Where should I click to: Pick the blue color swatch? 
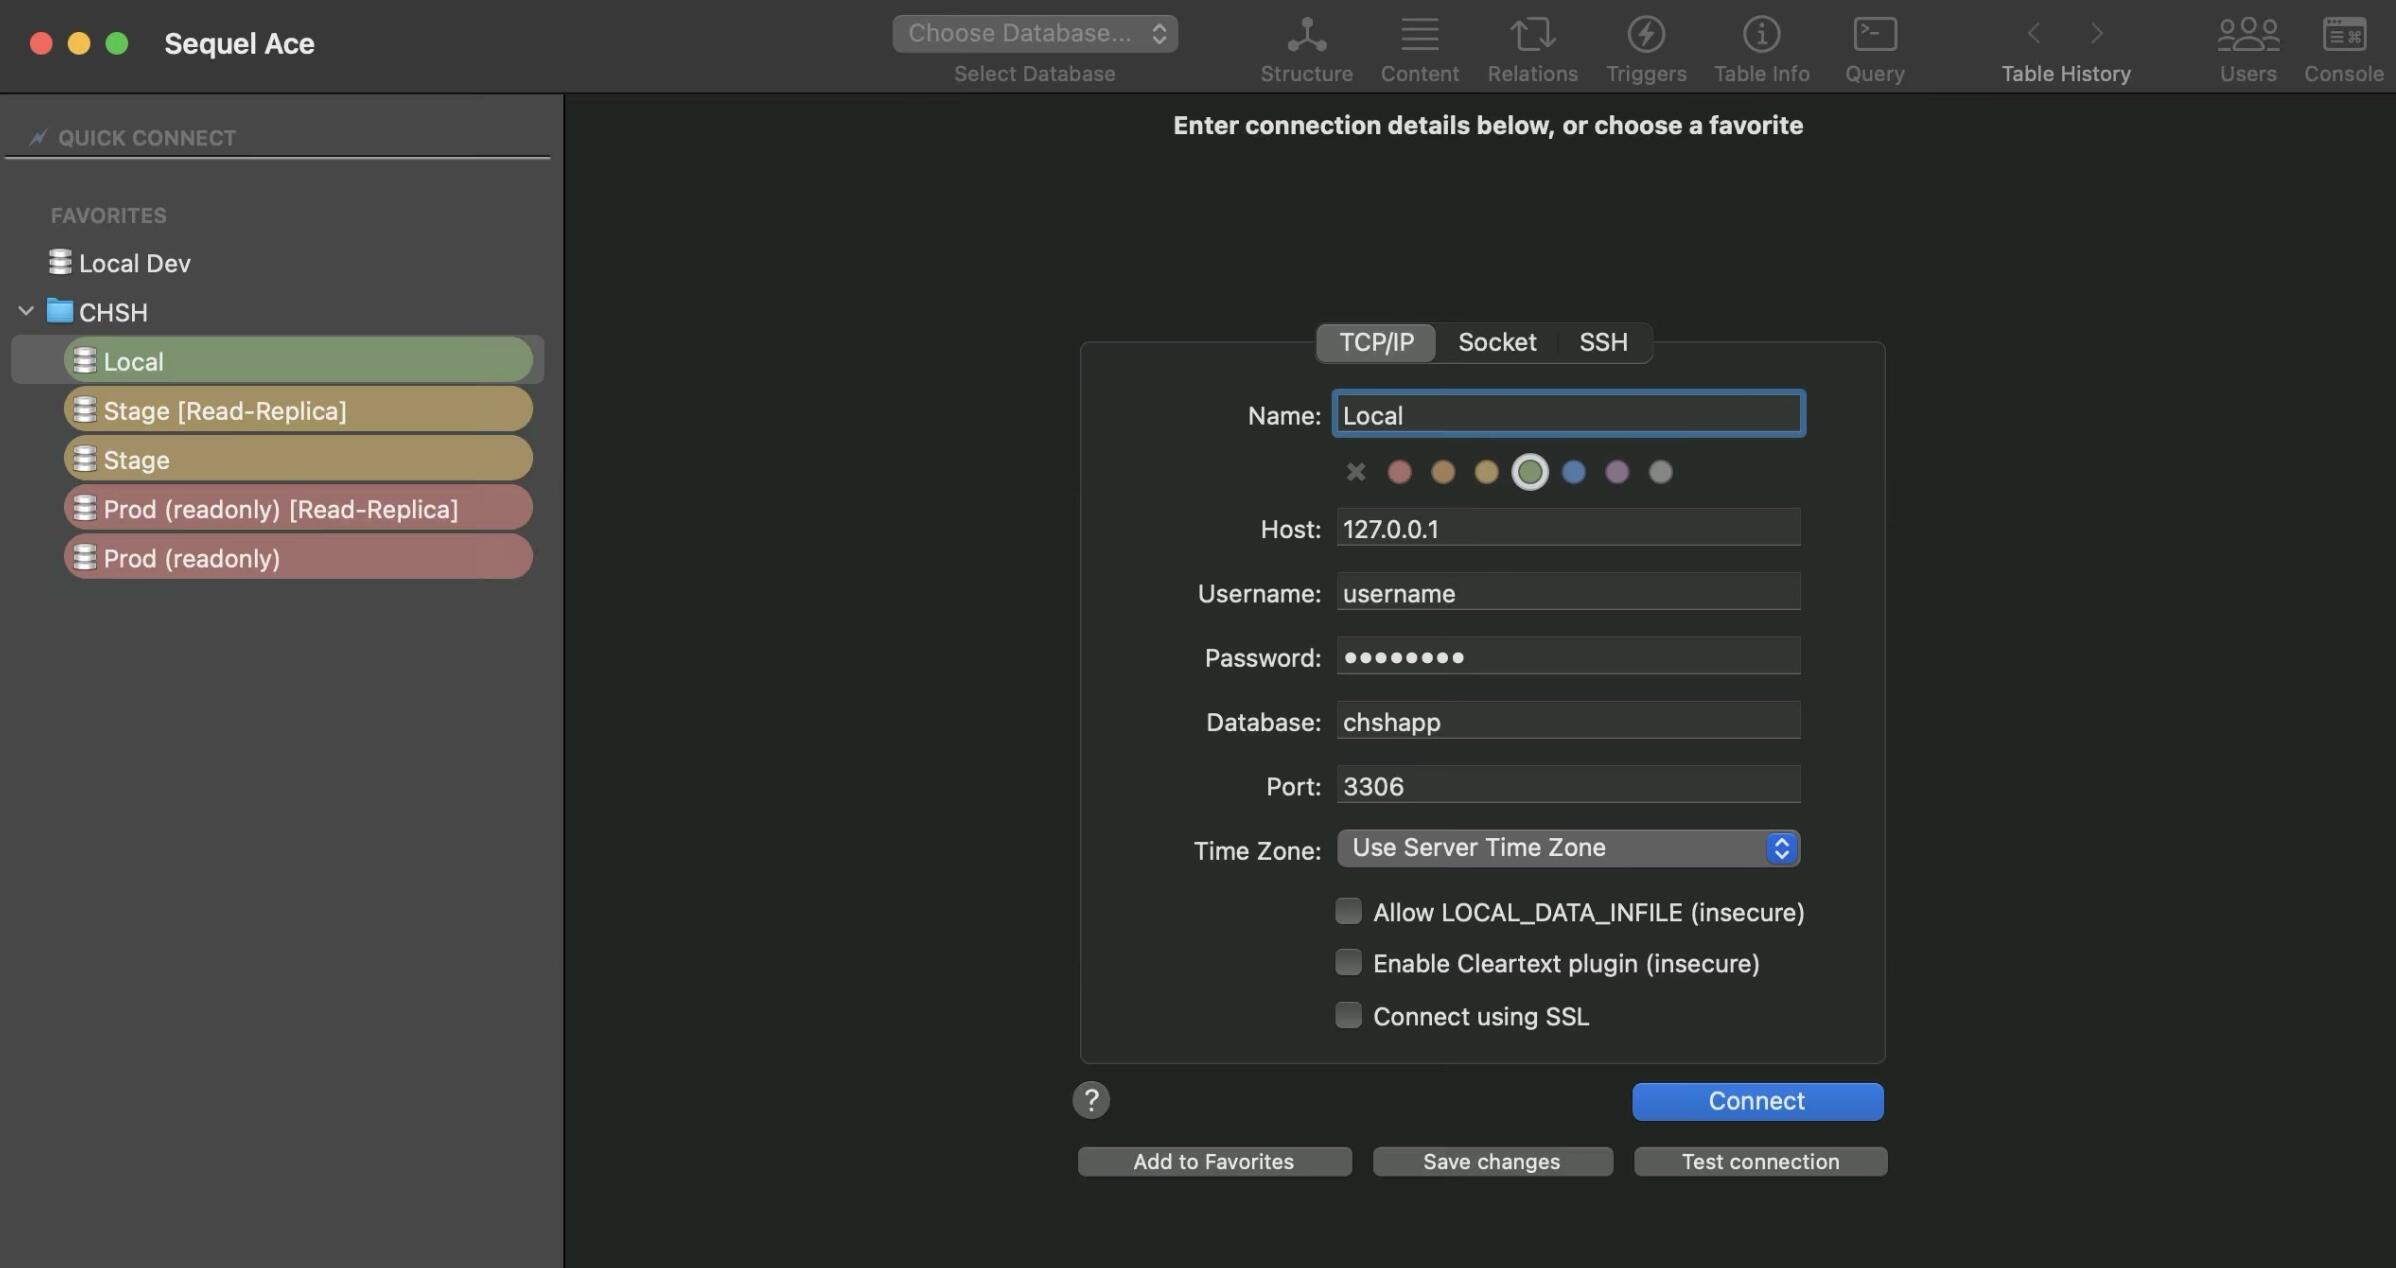1573,472
